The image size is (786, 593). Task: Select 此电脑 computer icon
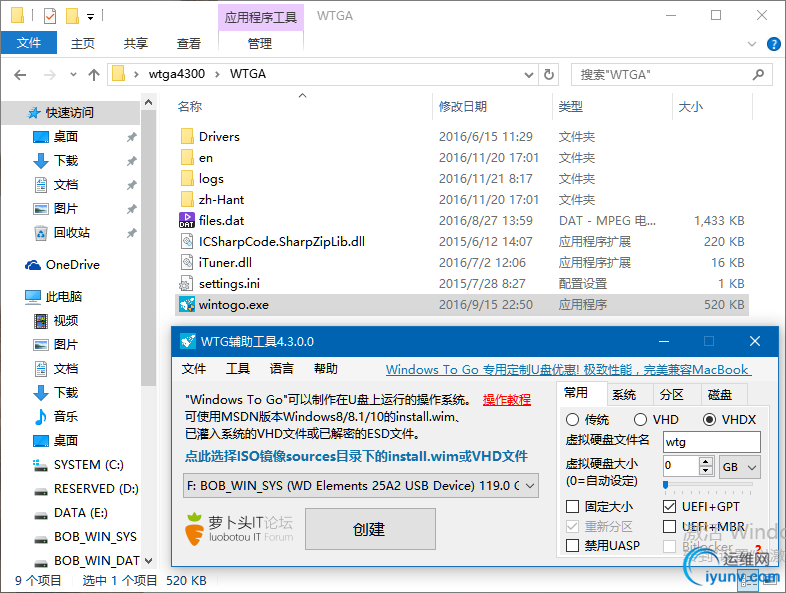[x=33, y=297]
